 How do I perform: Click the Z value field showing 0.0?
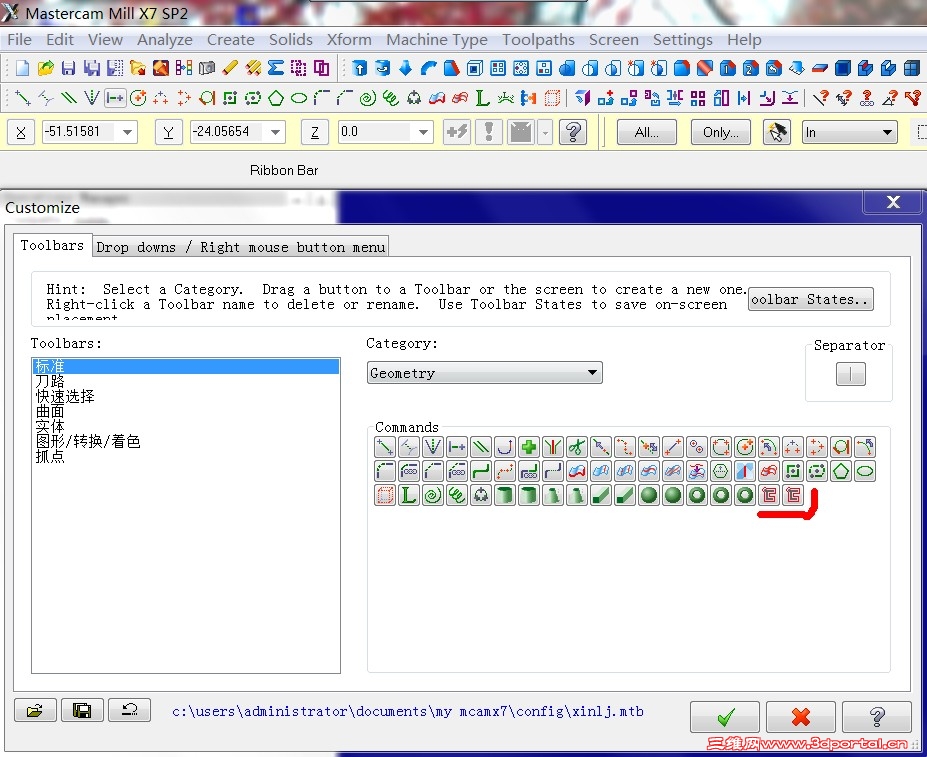pyautogui.click(x=375, y=132)
